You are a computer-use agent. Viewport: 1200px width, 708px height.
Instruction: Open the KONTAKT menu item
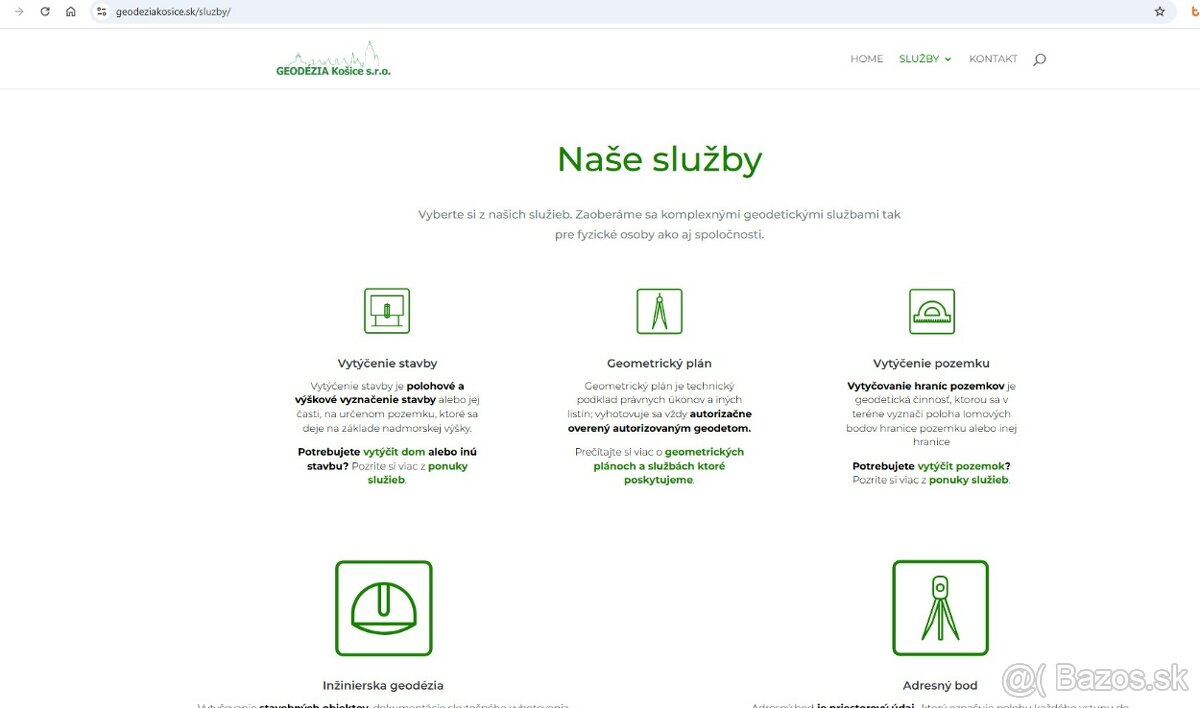coord(993,59)
